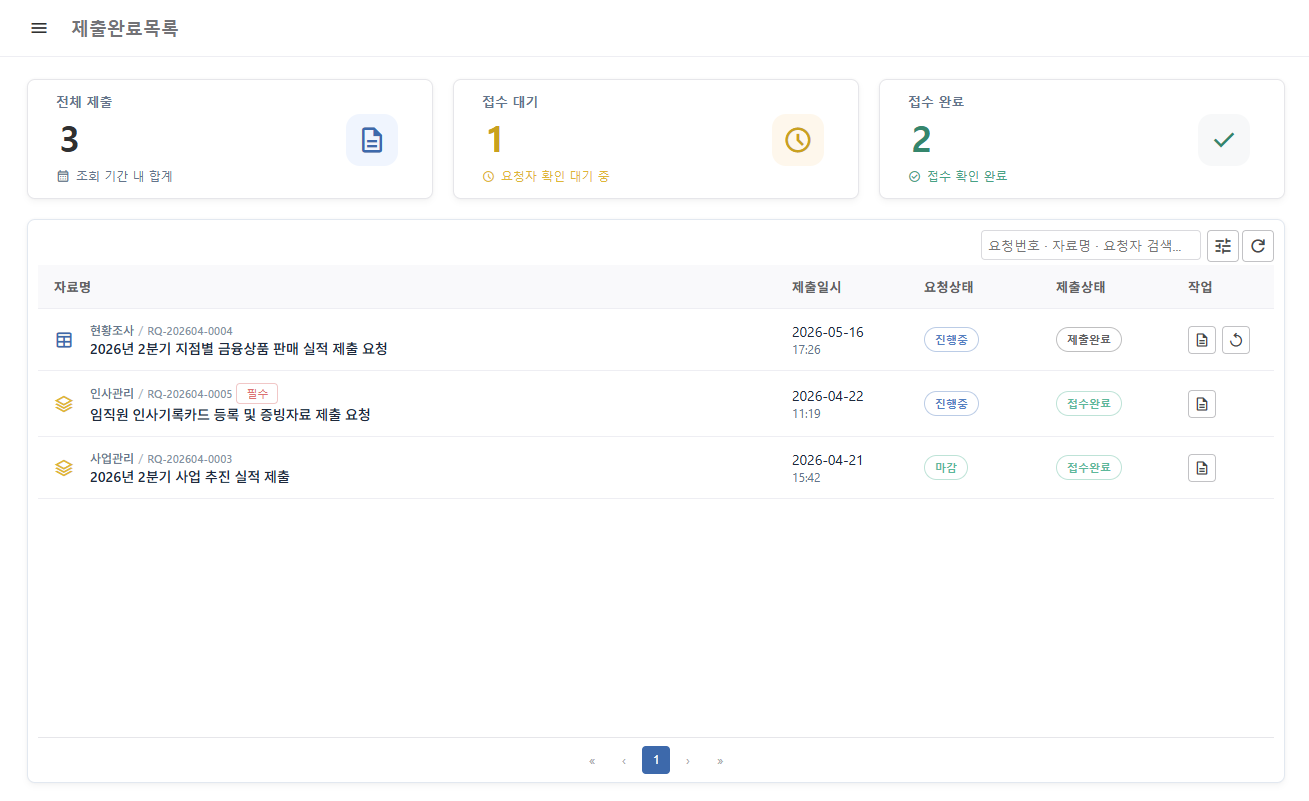Click the 2026-04-22 submission date
Image resolution: width=1309 pixels, height=801 pixels.
click(x=828, y=396)
